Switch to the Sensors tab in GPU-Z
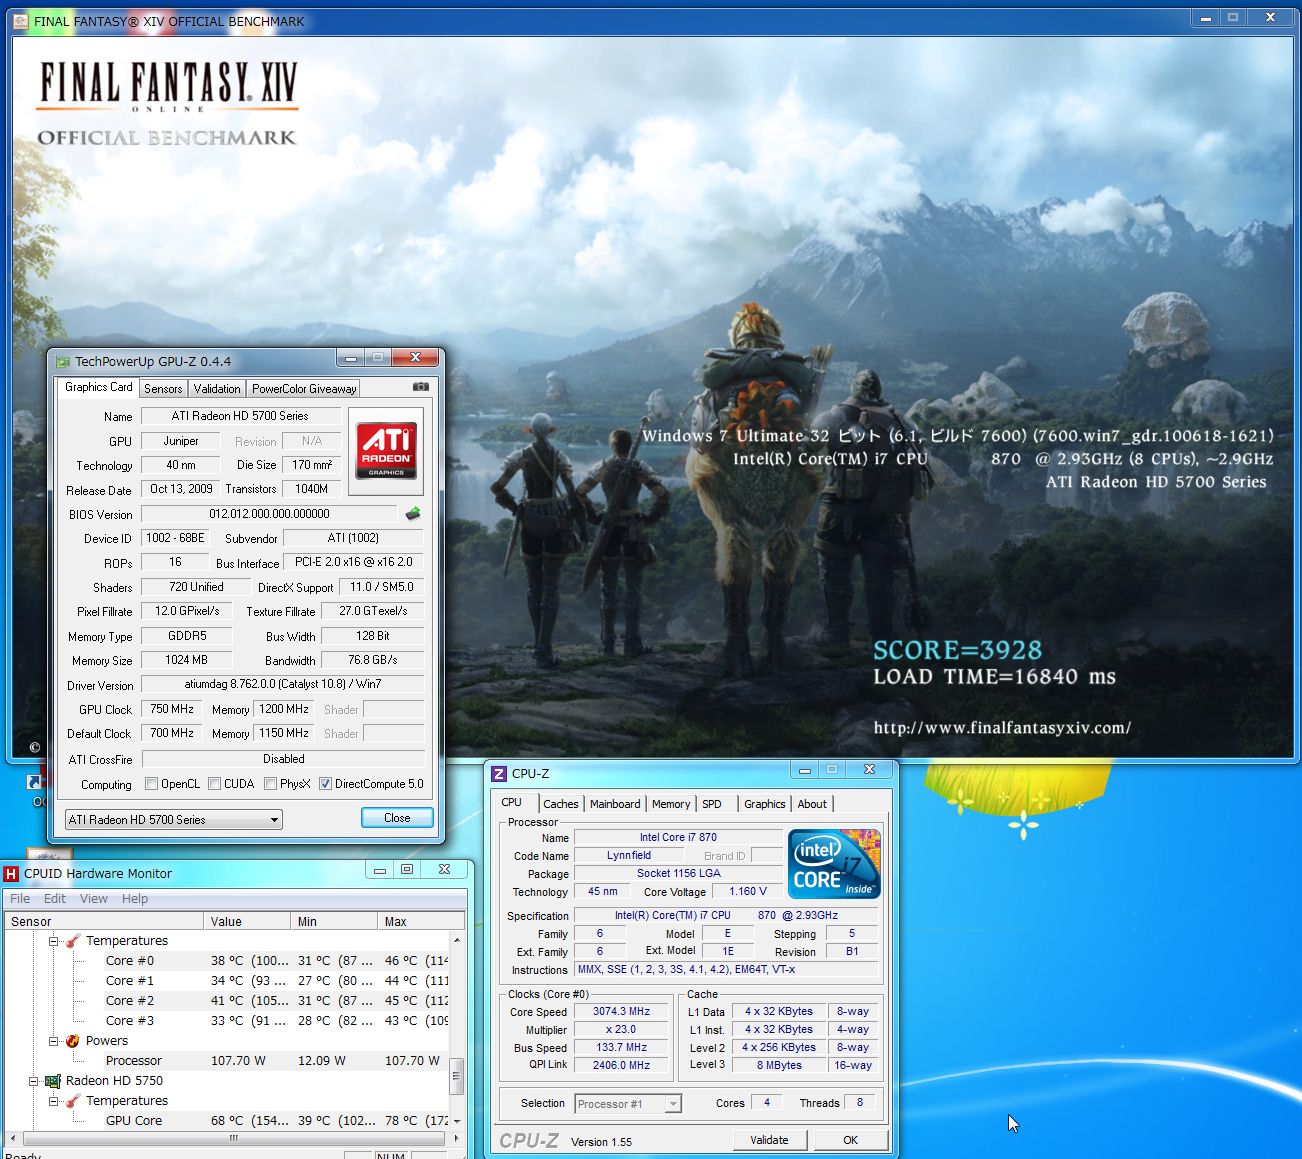This screenshot has width=1302, height=1159. pyautogui.click(x=163, y=389)
